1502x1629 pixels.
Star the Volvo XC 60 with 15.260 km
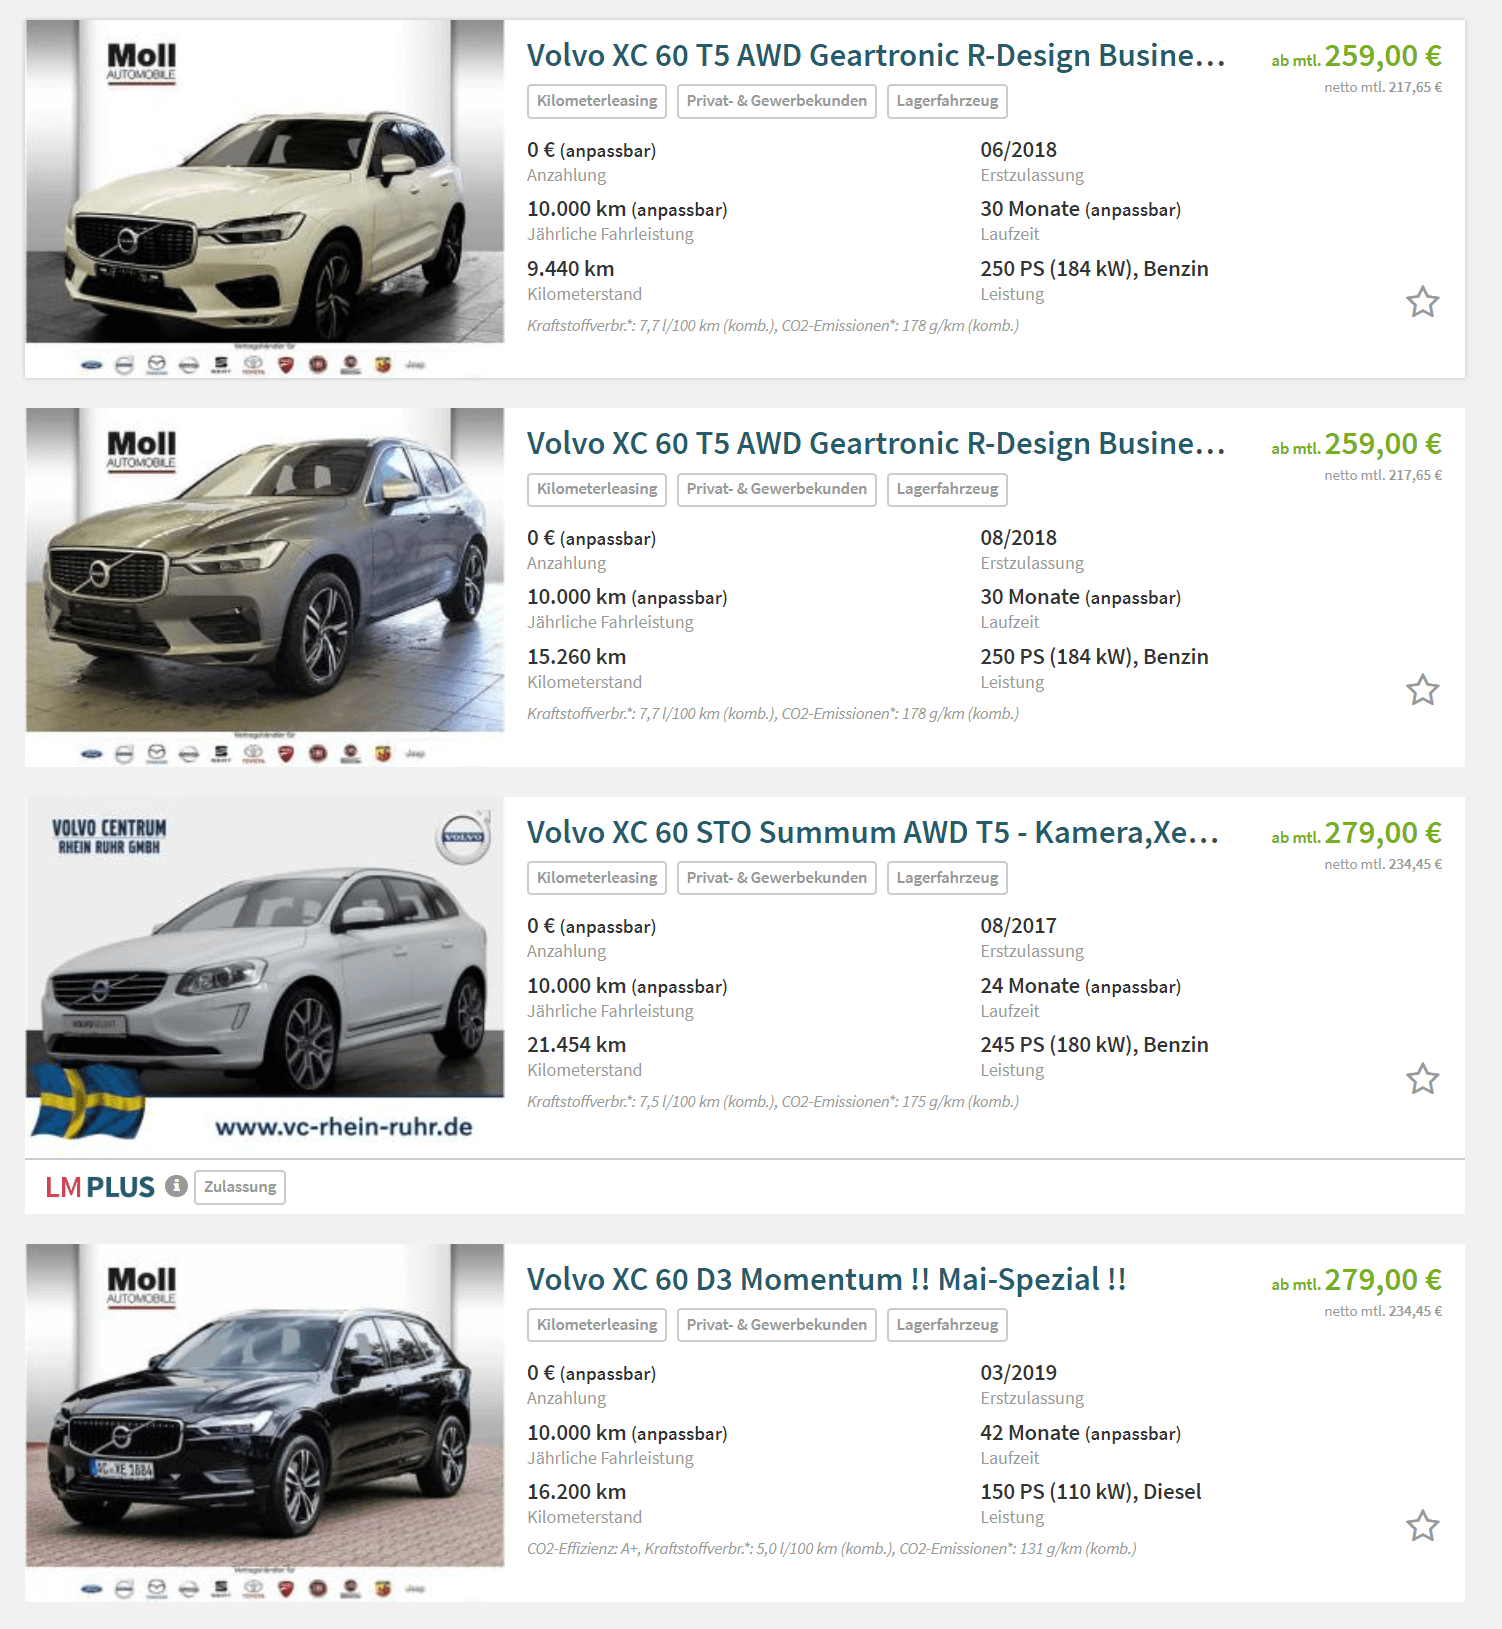(1422, 690)
